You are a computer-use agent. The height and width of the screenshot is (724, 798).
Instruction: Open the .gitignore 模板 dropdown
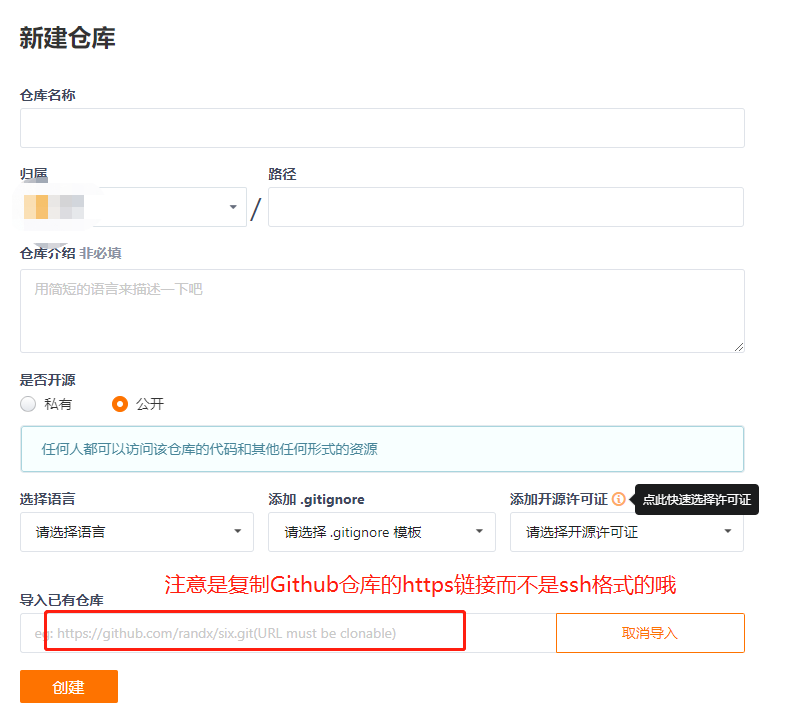click(x=382, y=532)
